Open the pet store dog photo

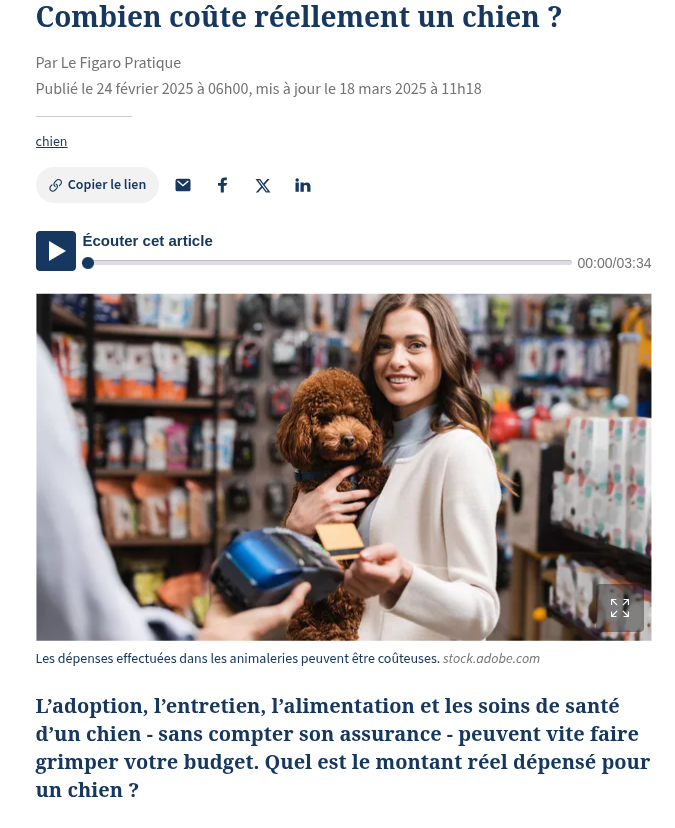pos(343,467)
